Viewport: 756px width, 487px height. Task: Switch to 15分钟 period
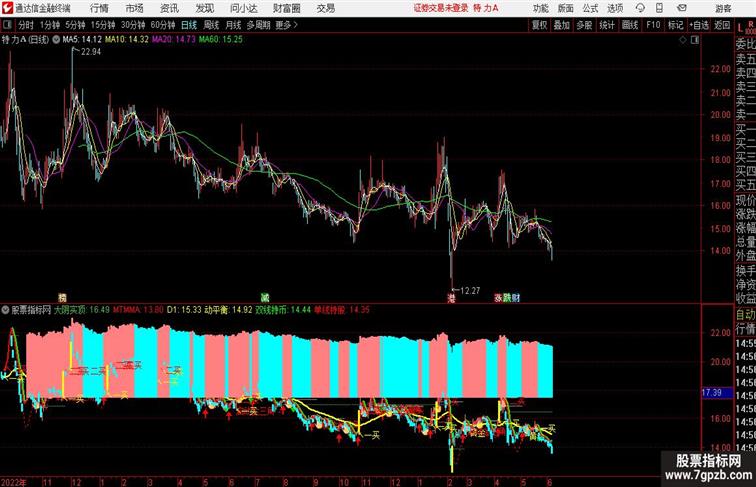[x=103, y=25]
